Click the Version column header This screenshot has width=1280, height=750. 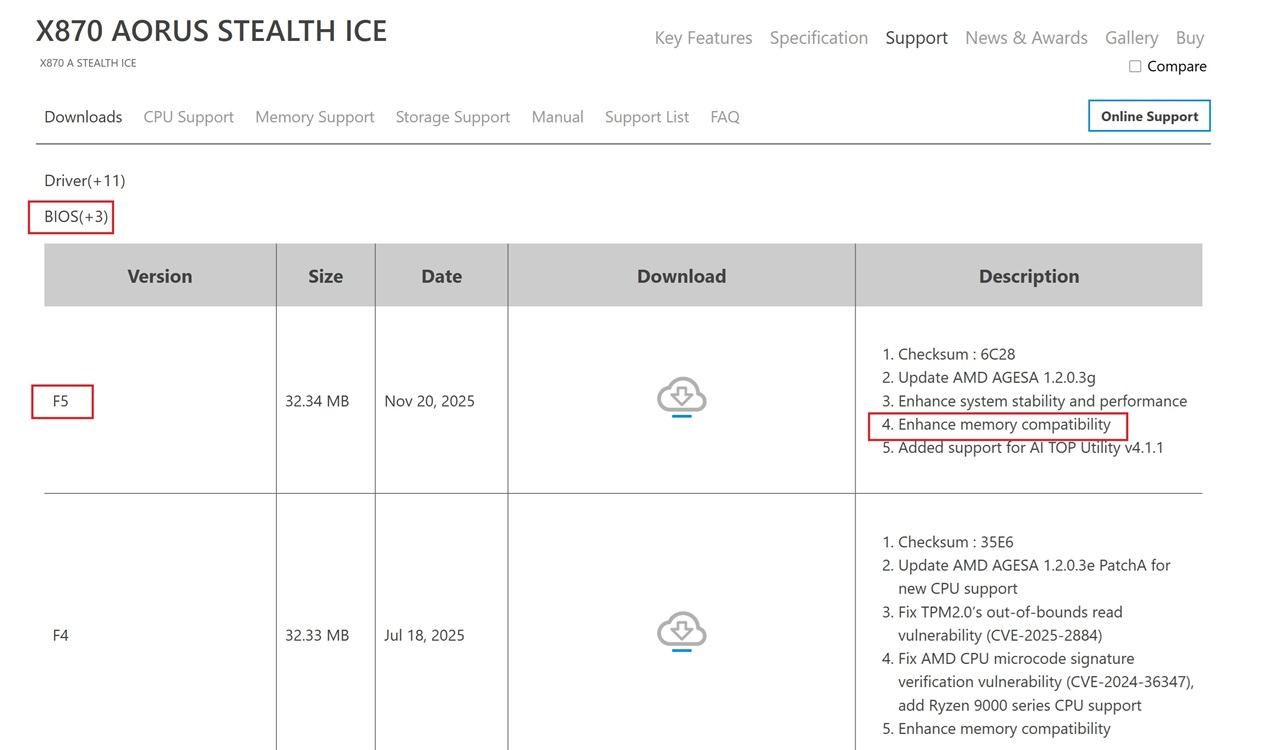coord(160,276)
